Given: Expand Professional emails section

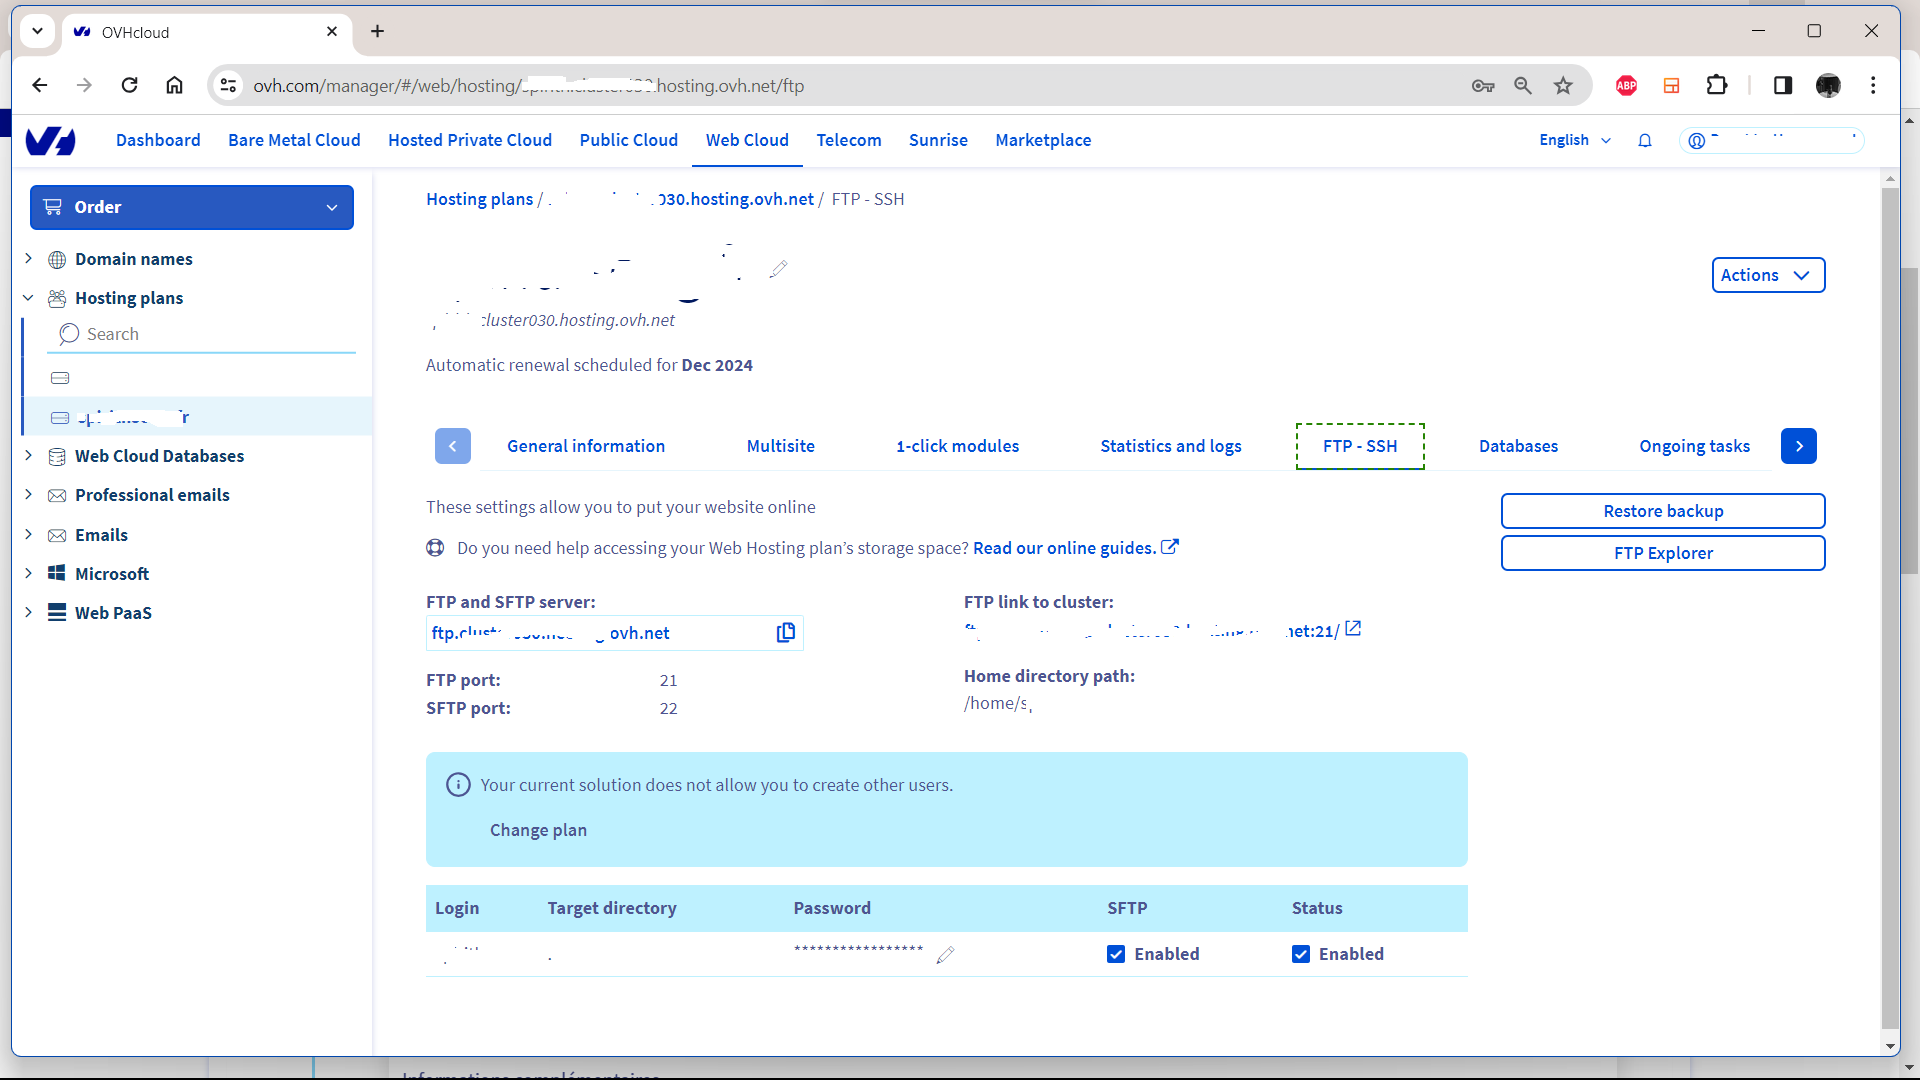Looking at the screenshot, I should tap(29, 495).
